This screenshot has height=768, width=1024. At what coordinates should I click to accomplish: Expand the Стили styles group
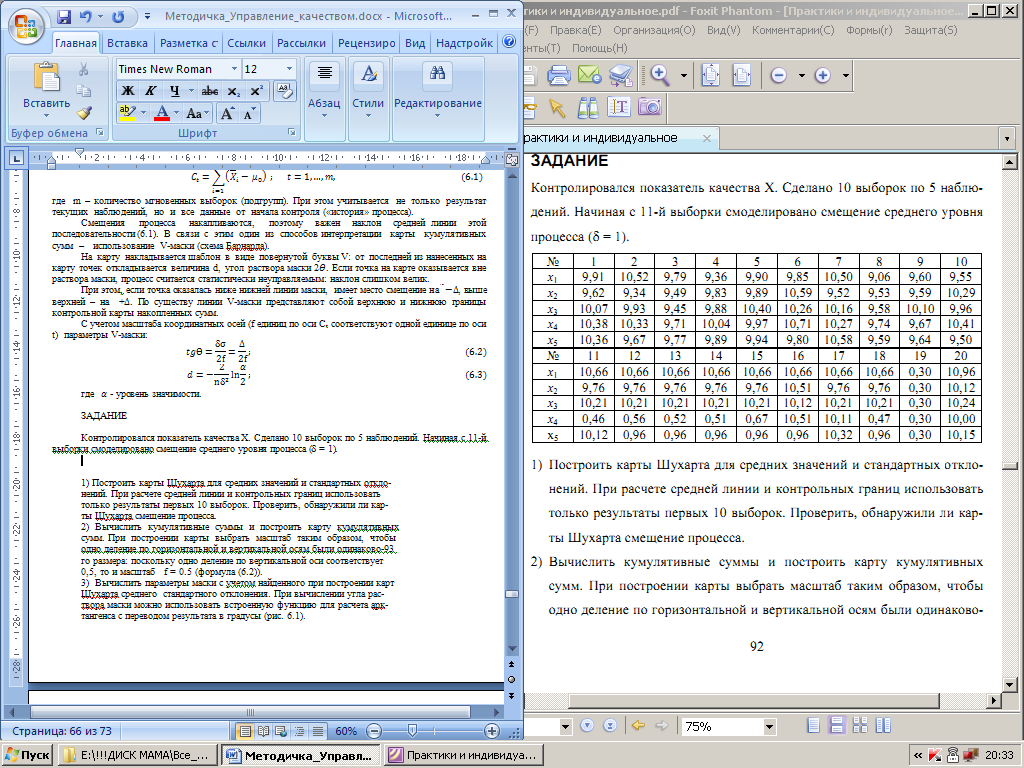coord(368,98)
